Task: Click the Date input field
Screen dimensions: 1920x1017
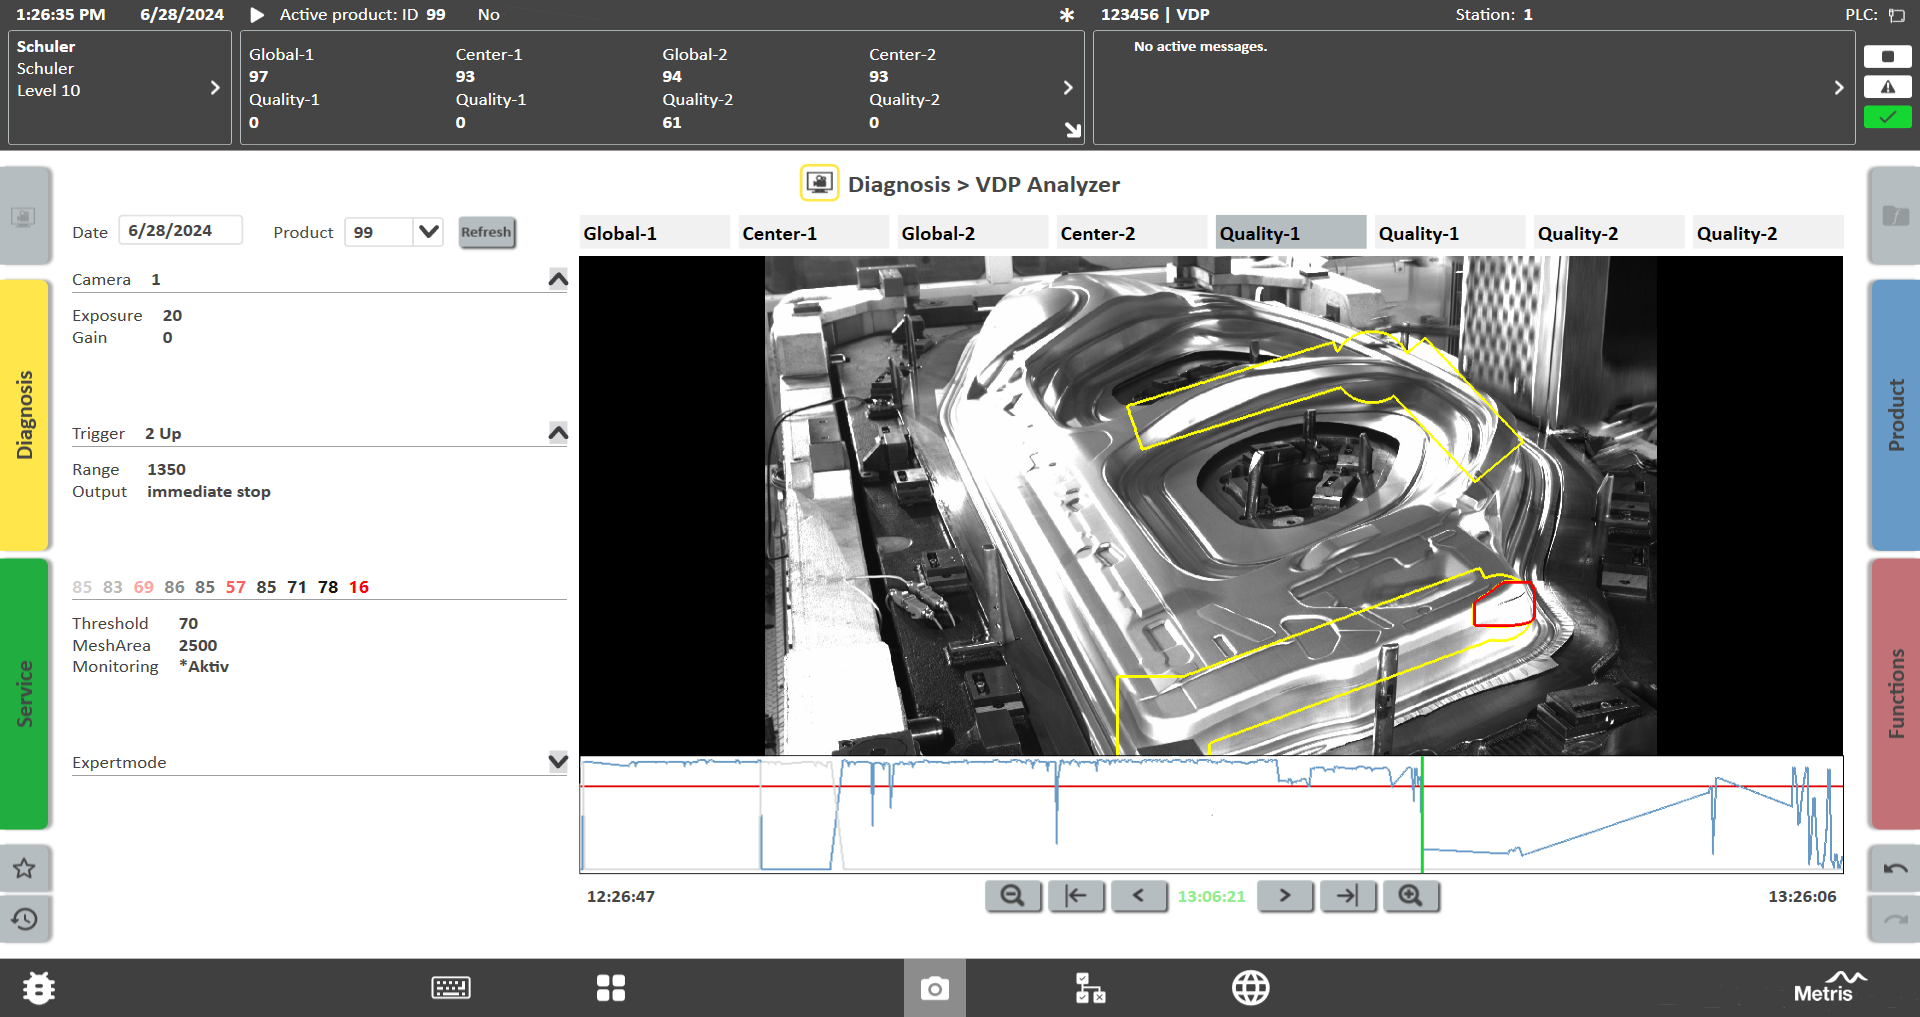Action: coord(180,231)
